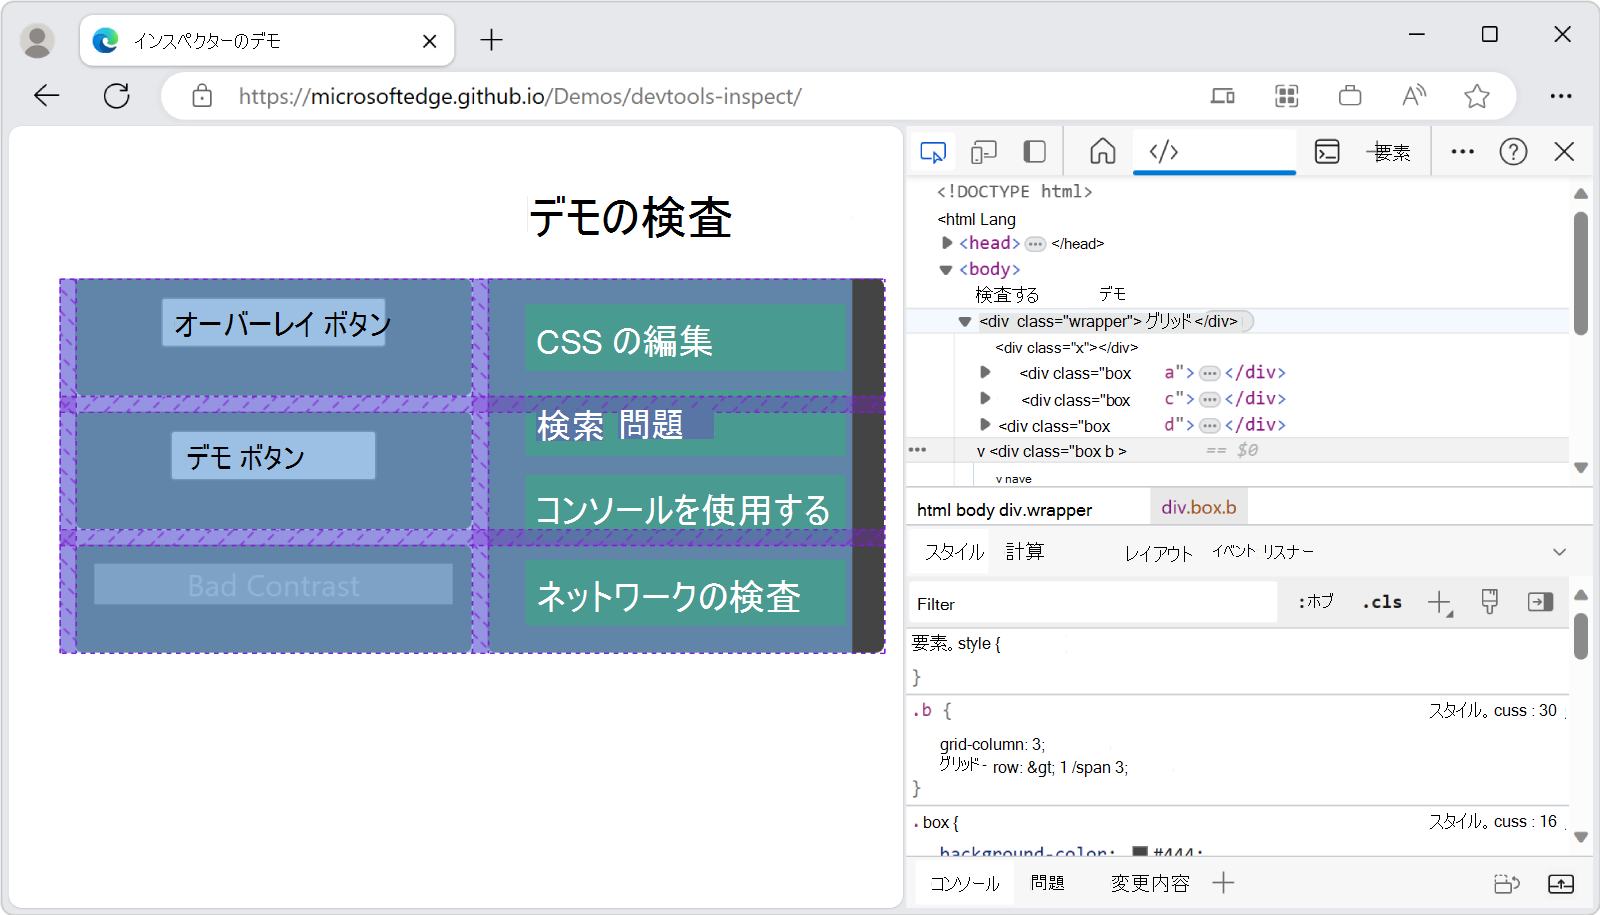Click inside the styles Filter field
Screen dimensions: 1600x915
point(1090,603)
